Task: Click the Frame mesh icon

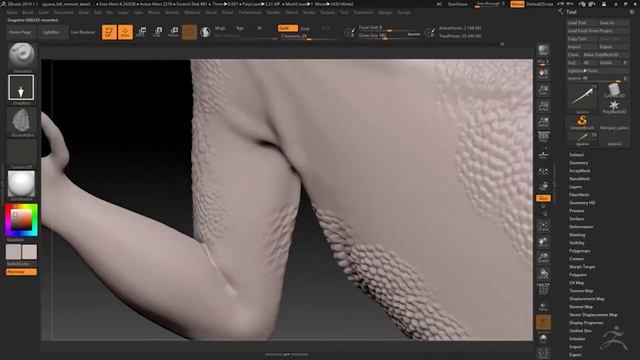Action: (543, 226)
